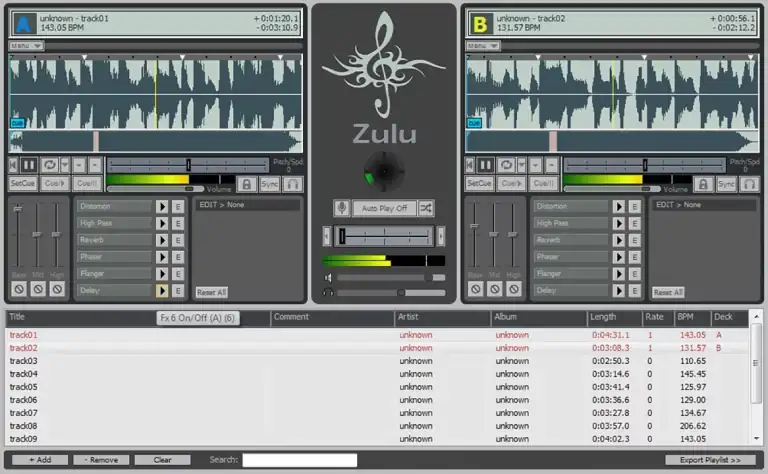Click Add to import a track

point(40,460)
